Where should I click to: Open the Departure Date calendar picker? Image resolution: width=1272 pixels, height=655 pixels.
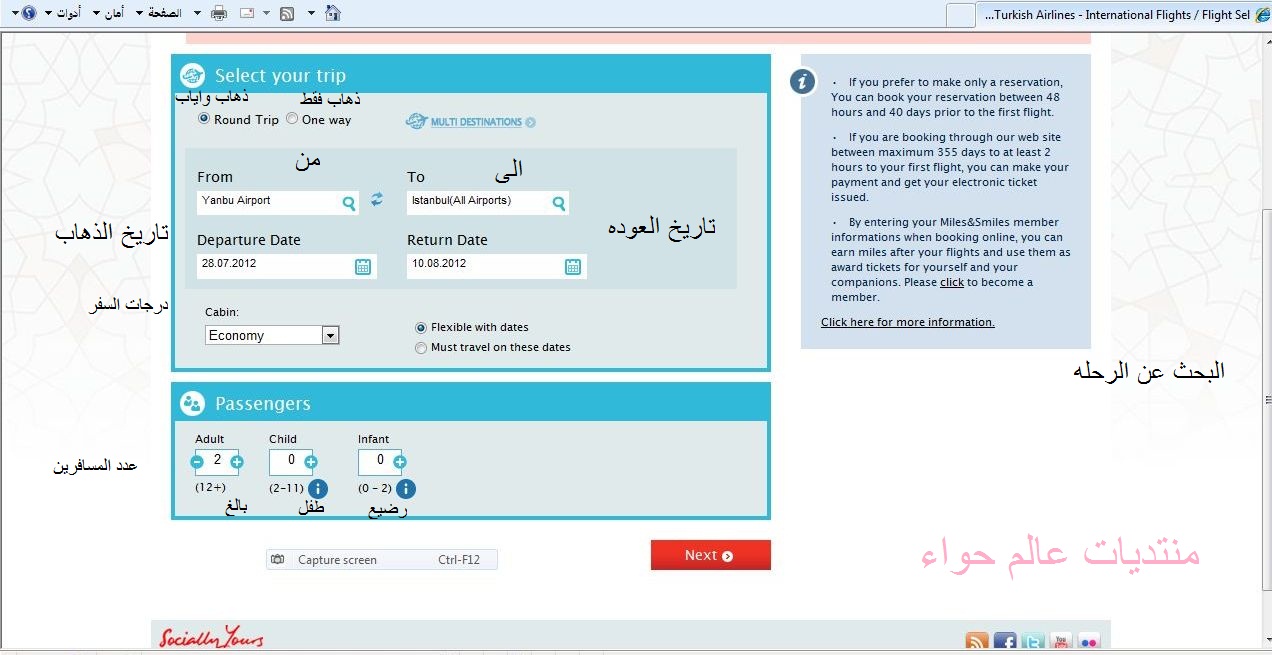[x=363, y=266]
